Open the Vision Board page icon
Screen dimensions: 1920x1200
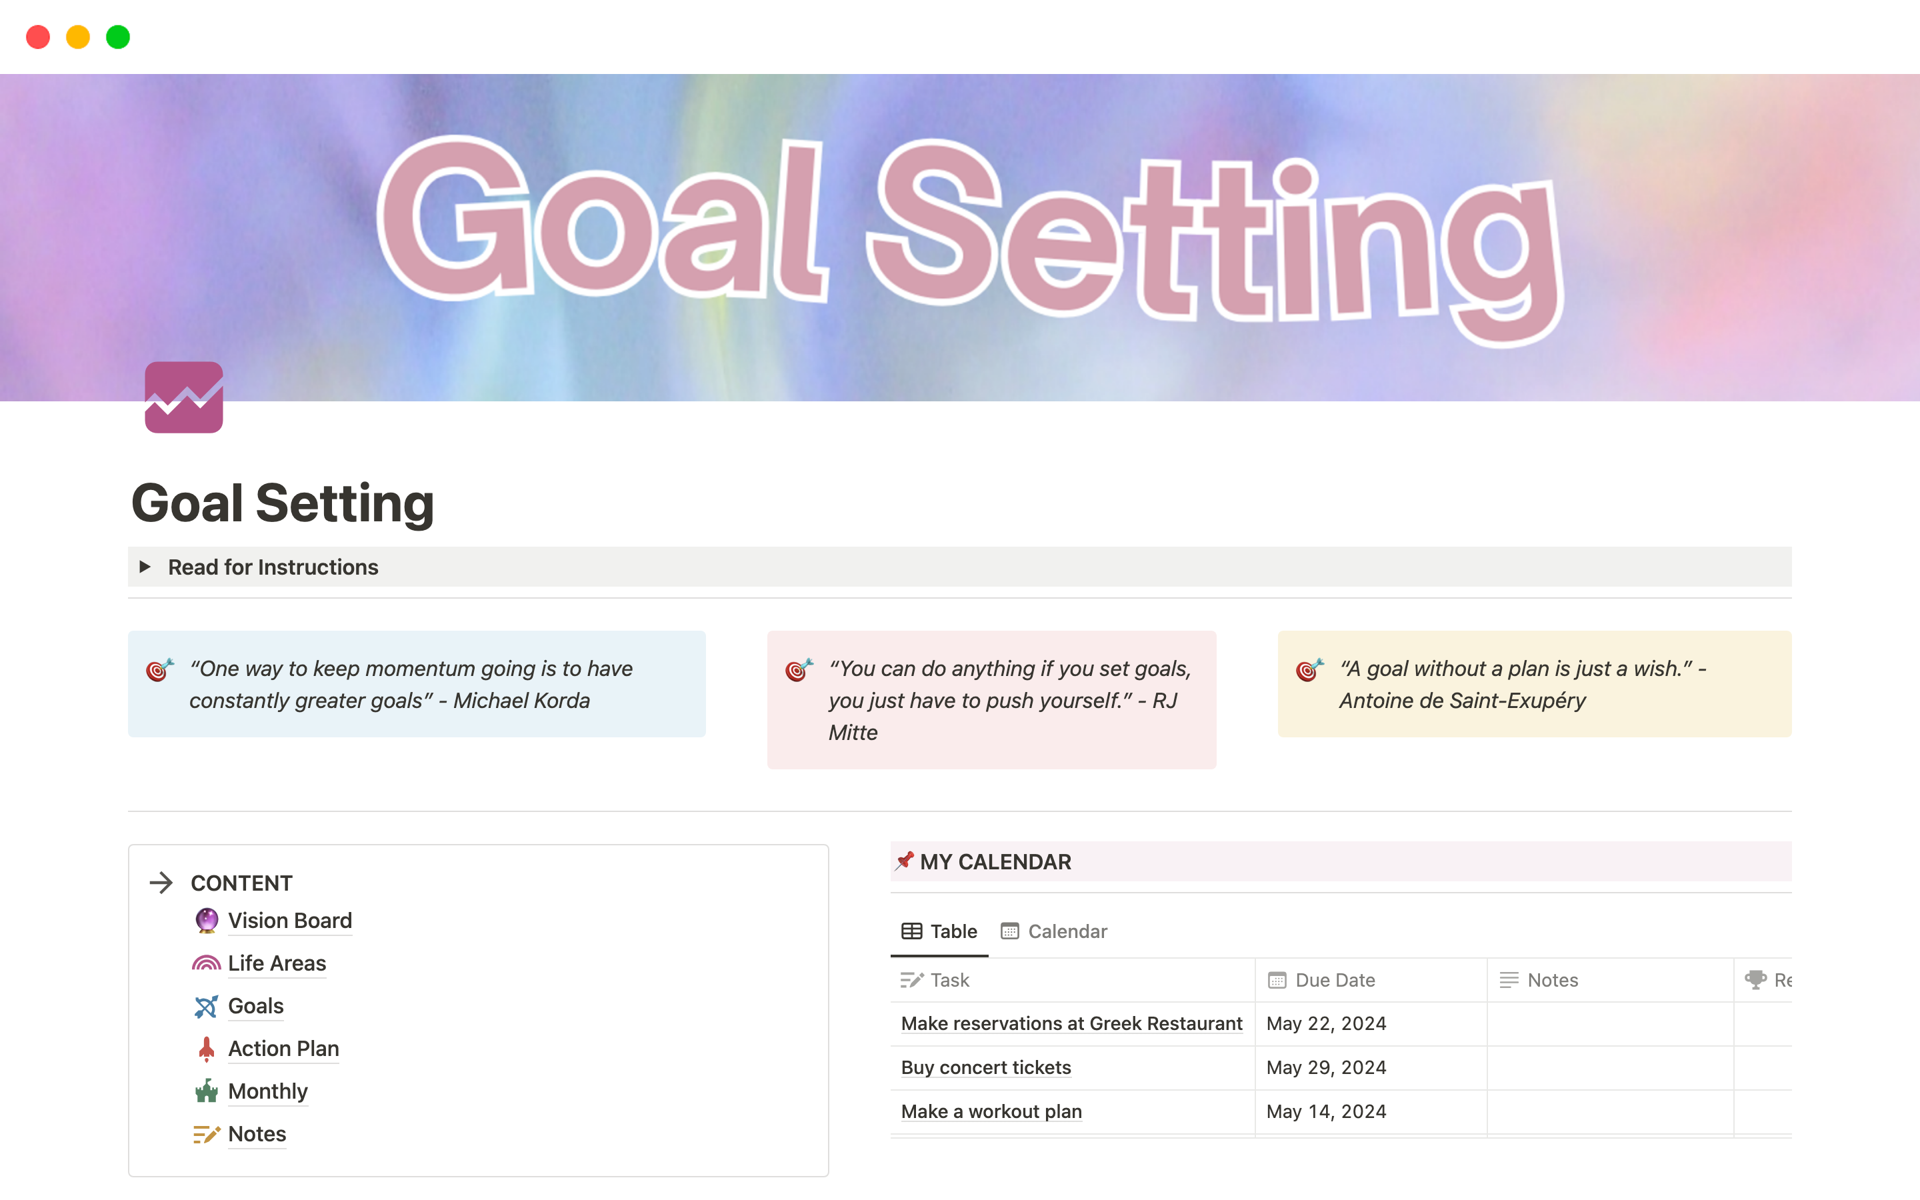pyautogui.click(x=206, y=920)
